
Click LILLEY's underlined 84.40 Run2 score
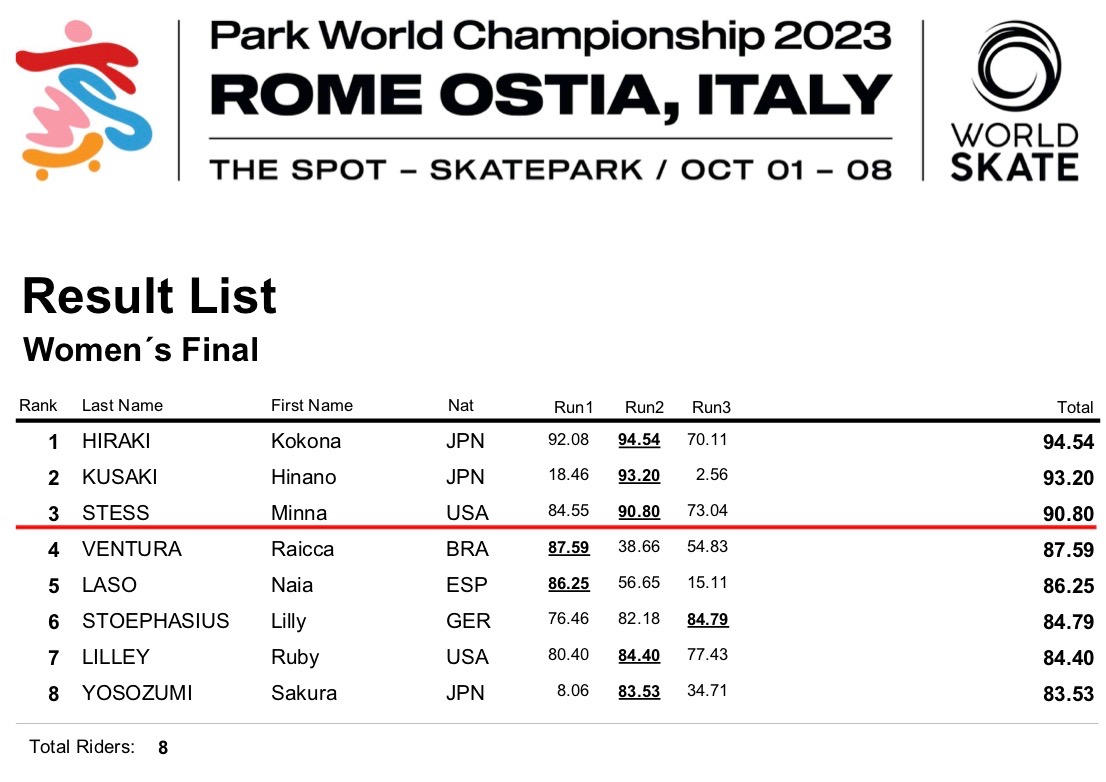[x=639, y=656]
